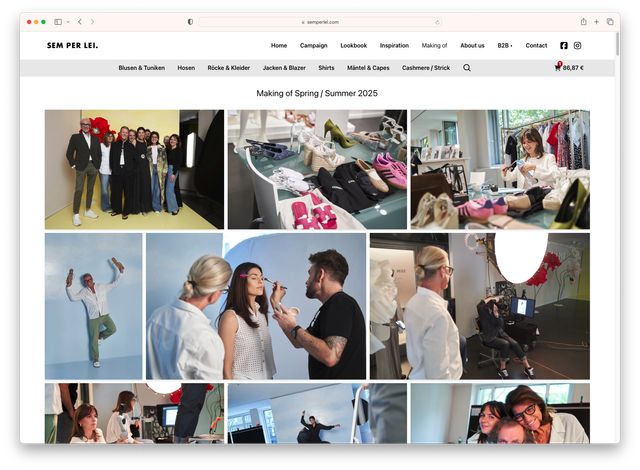The height and width of the screenshot is (470, 640).
Task: Click the privacy shield icon
Action: (x=190, y=21)
